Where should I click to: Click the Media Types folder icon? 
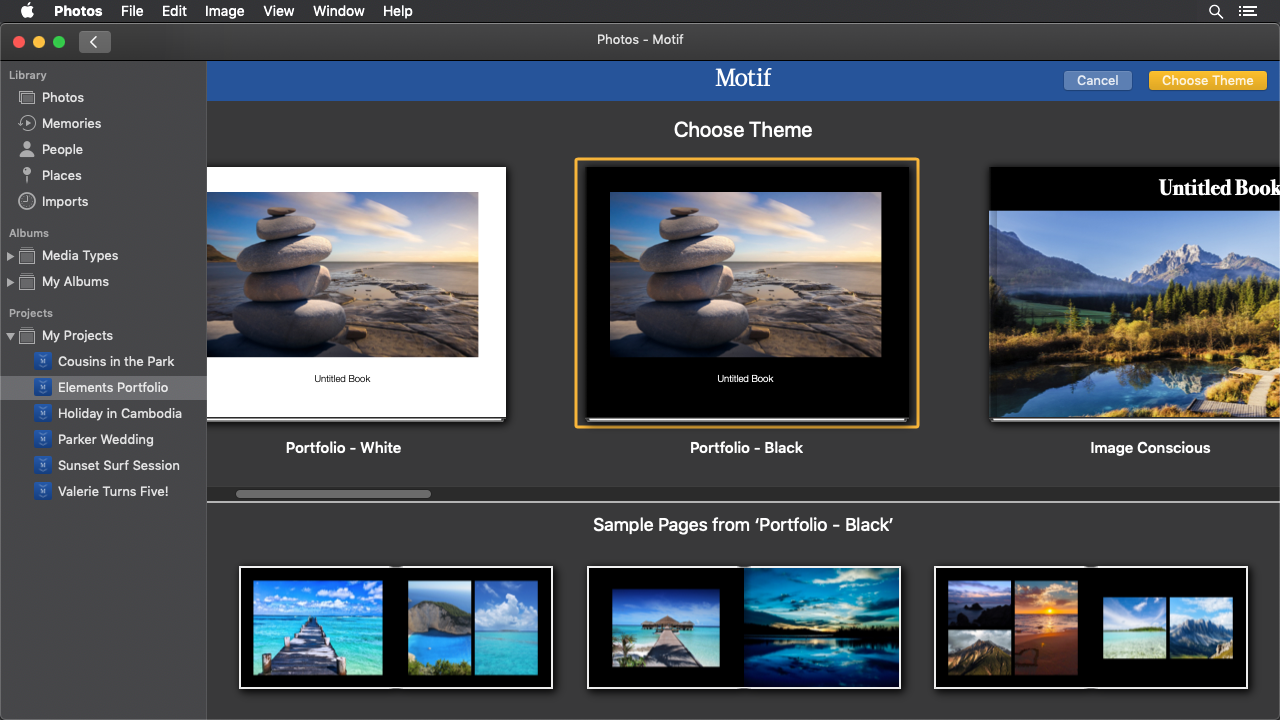point(27,255)
